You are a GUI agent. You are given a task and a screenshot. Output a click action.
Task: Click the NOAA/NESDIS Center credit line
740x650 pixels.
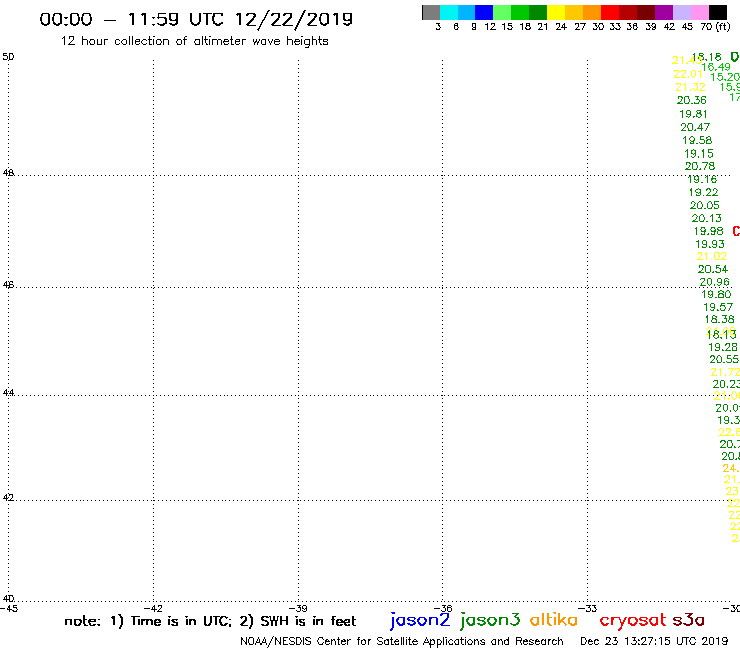[x=402, y=642]
